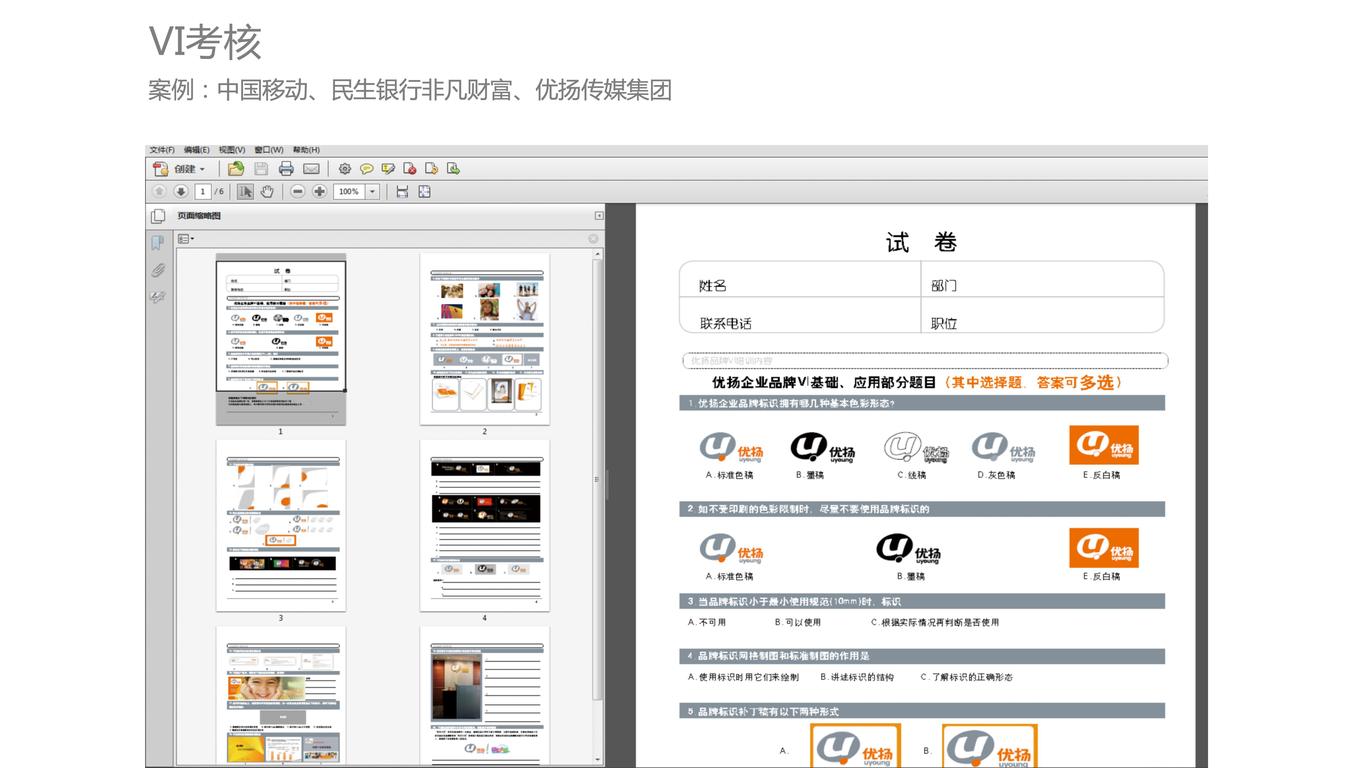Select page 2 thumbnail

(x=485, y=340)
